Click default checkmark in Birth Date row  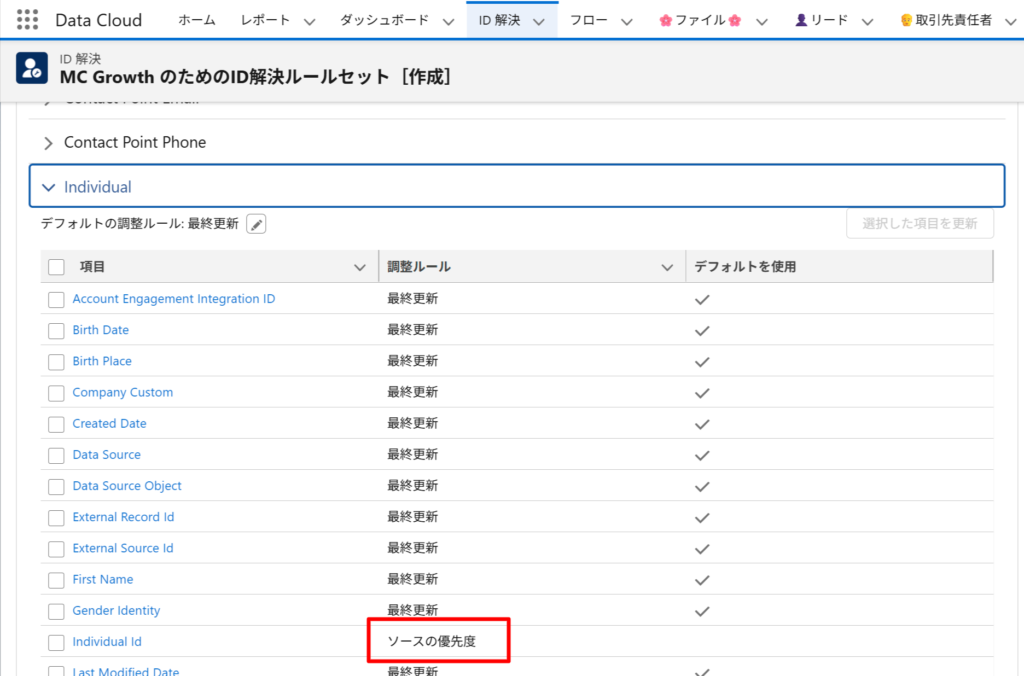pyautogui.click(x=702, y=330)
